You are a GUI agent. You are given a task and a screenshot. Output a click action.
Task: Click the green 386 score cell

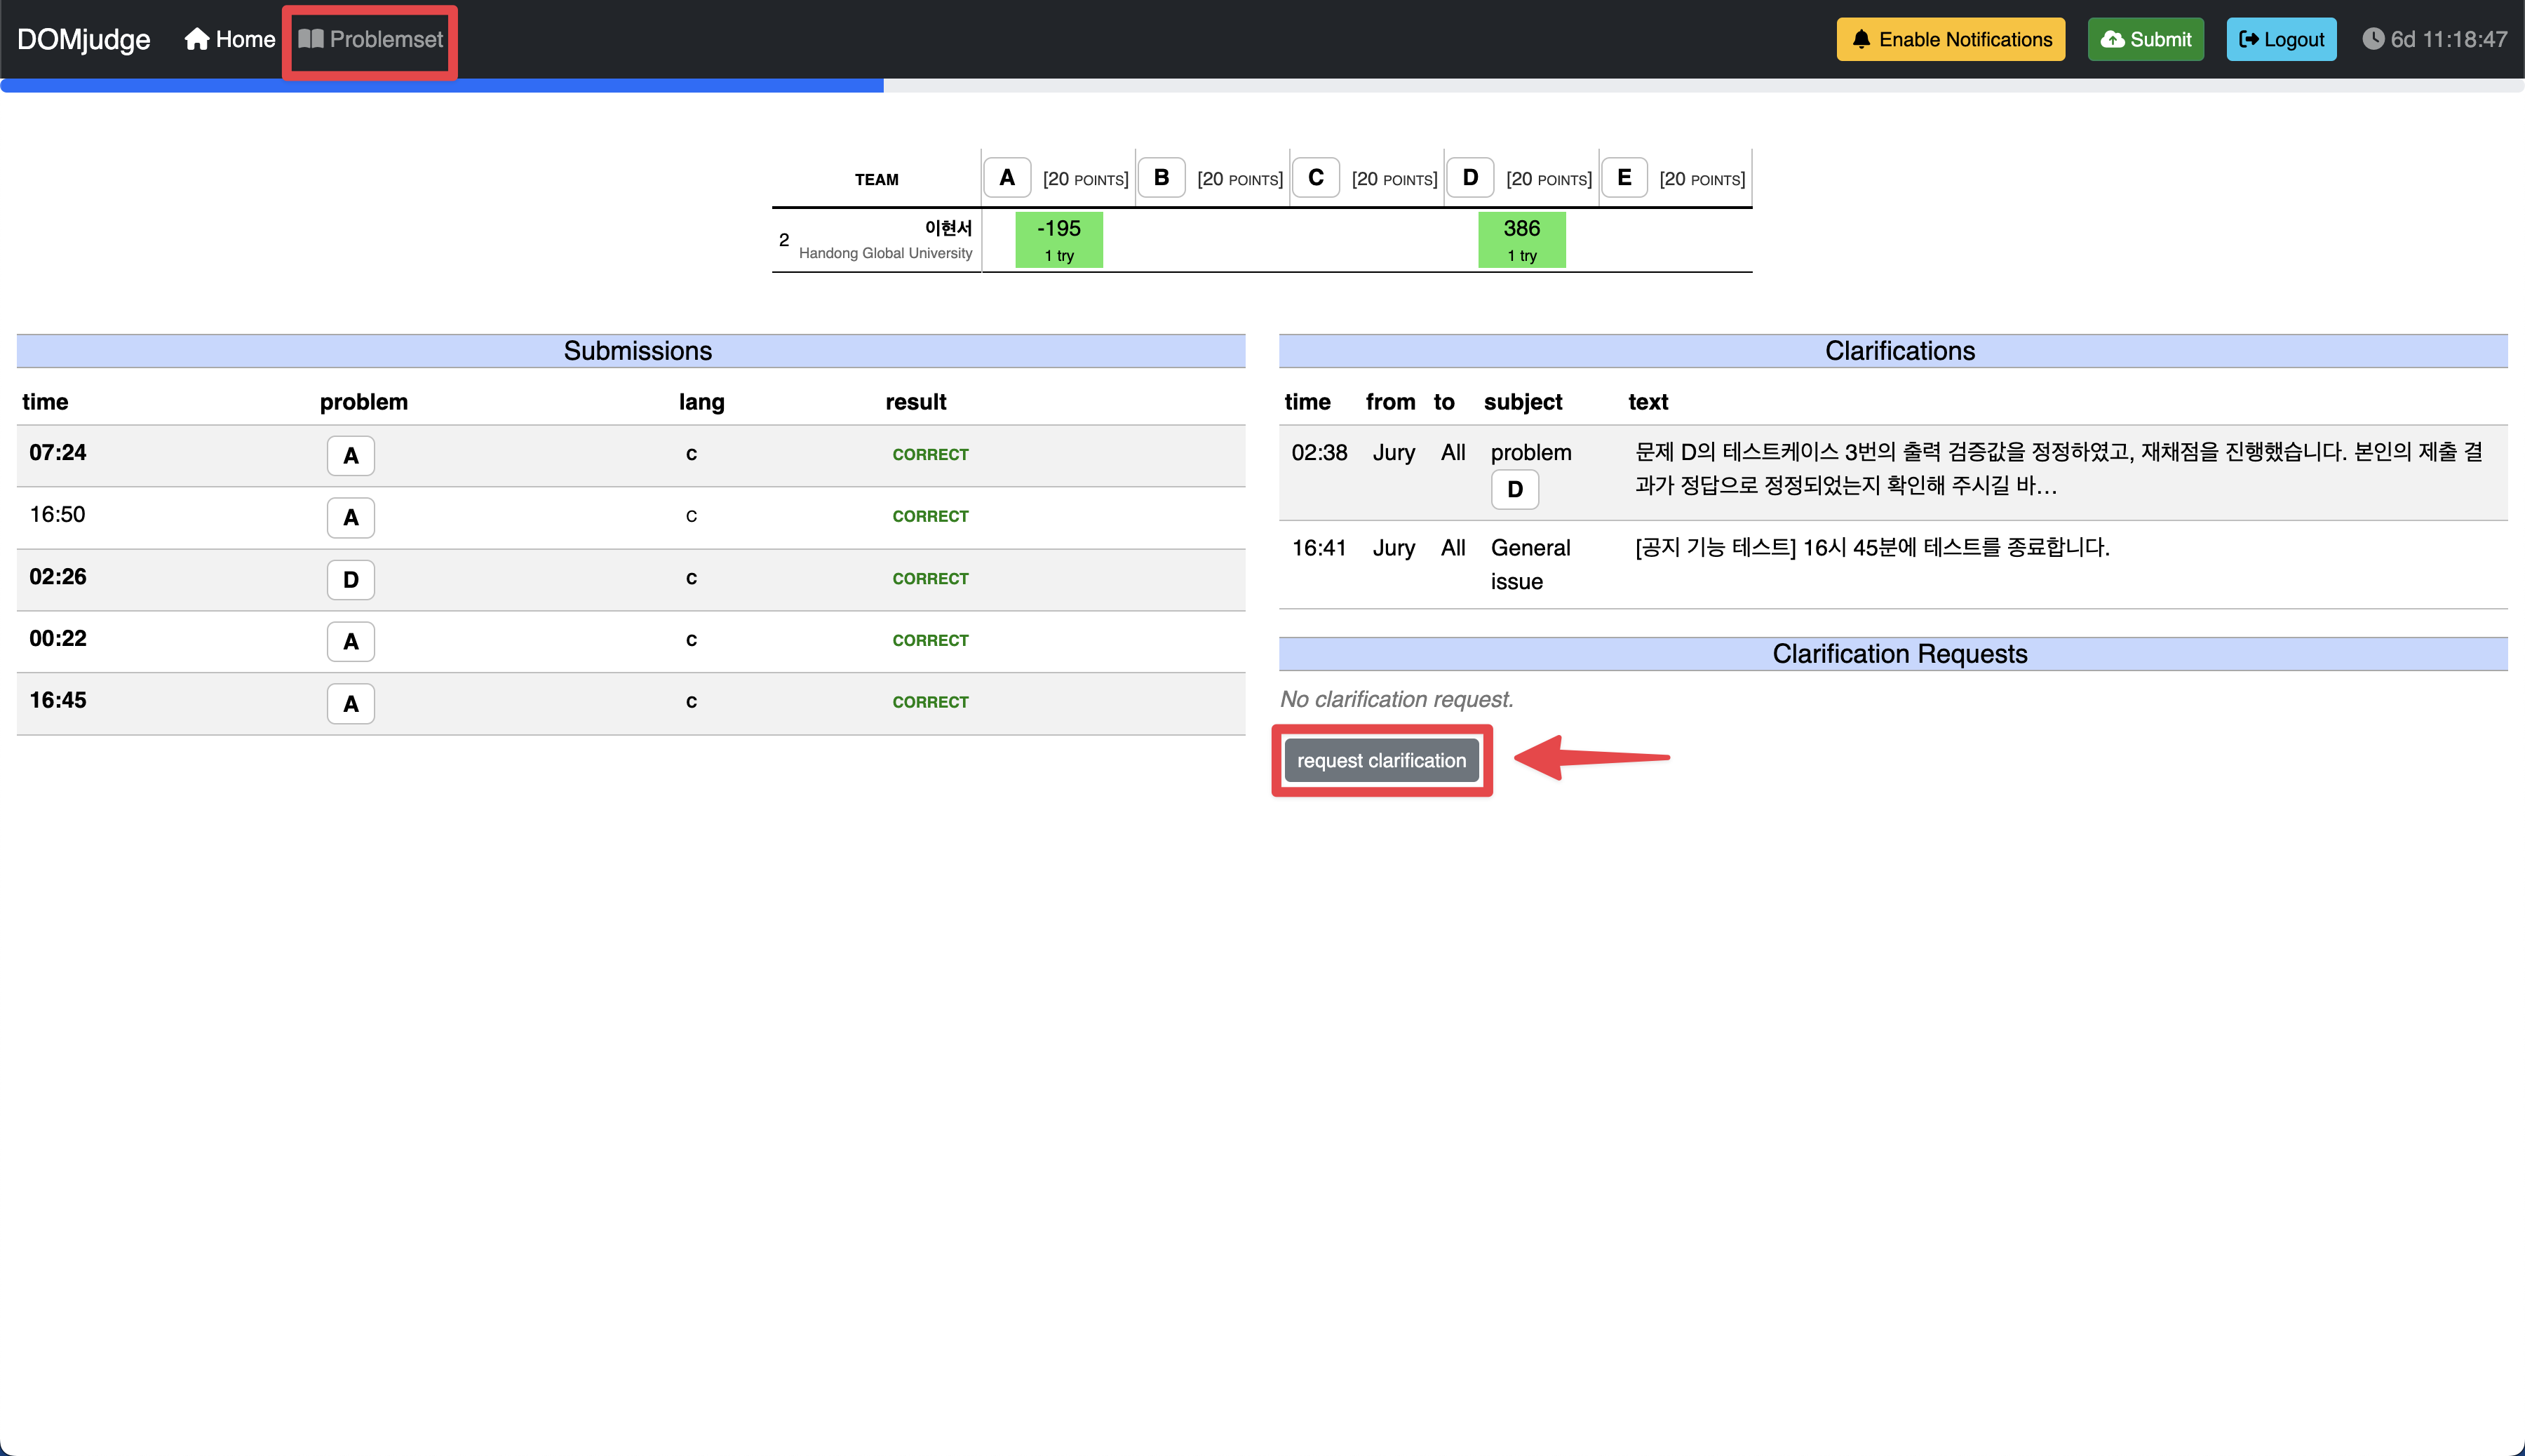pyautogui.click(x=1521, y=240)
